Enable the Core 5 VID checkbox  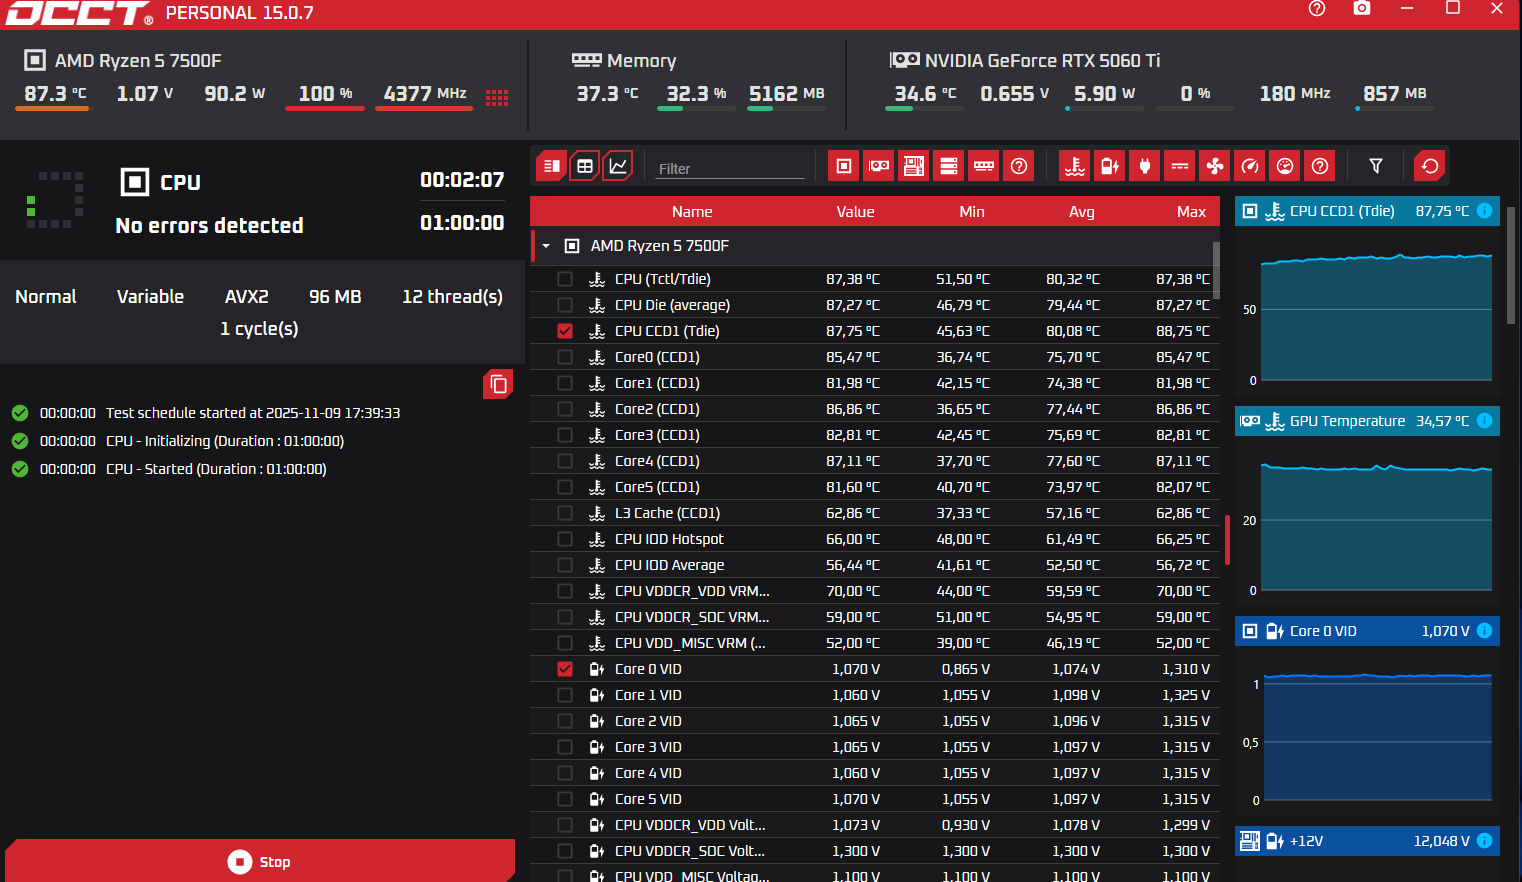565,799
